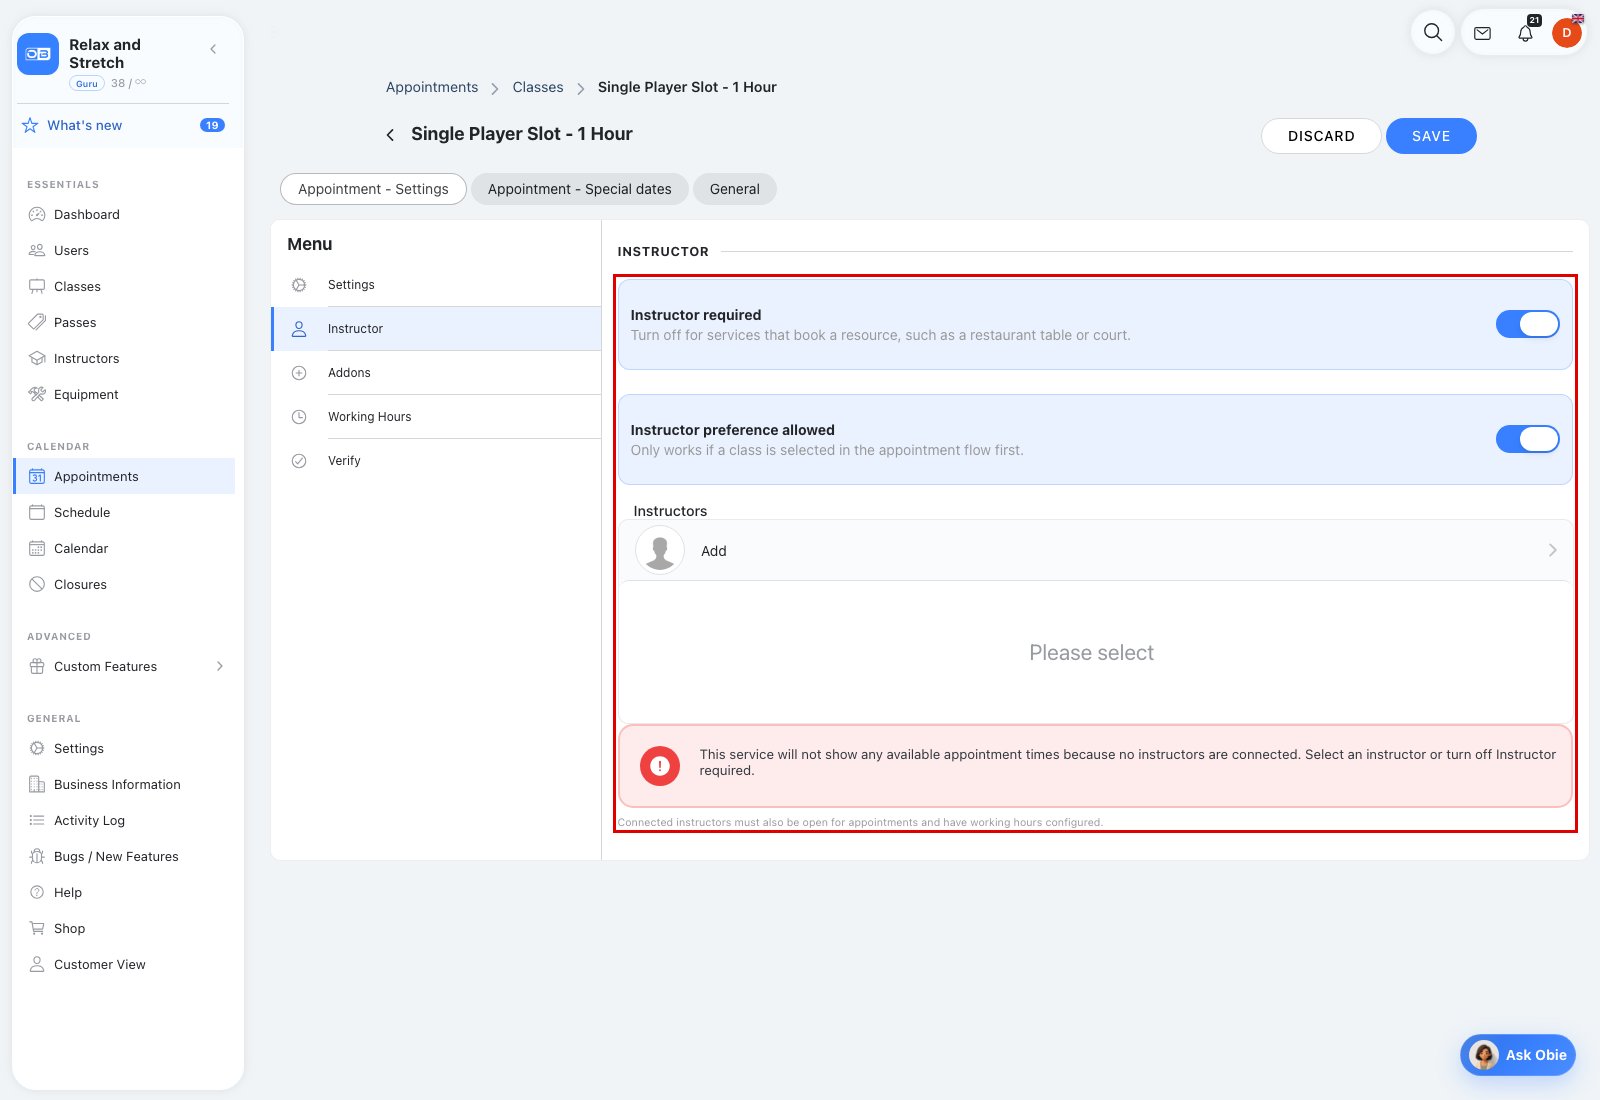
Task: Click the instructor avatar placeholder beside Add
Action: pos(660,550)
